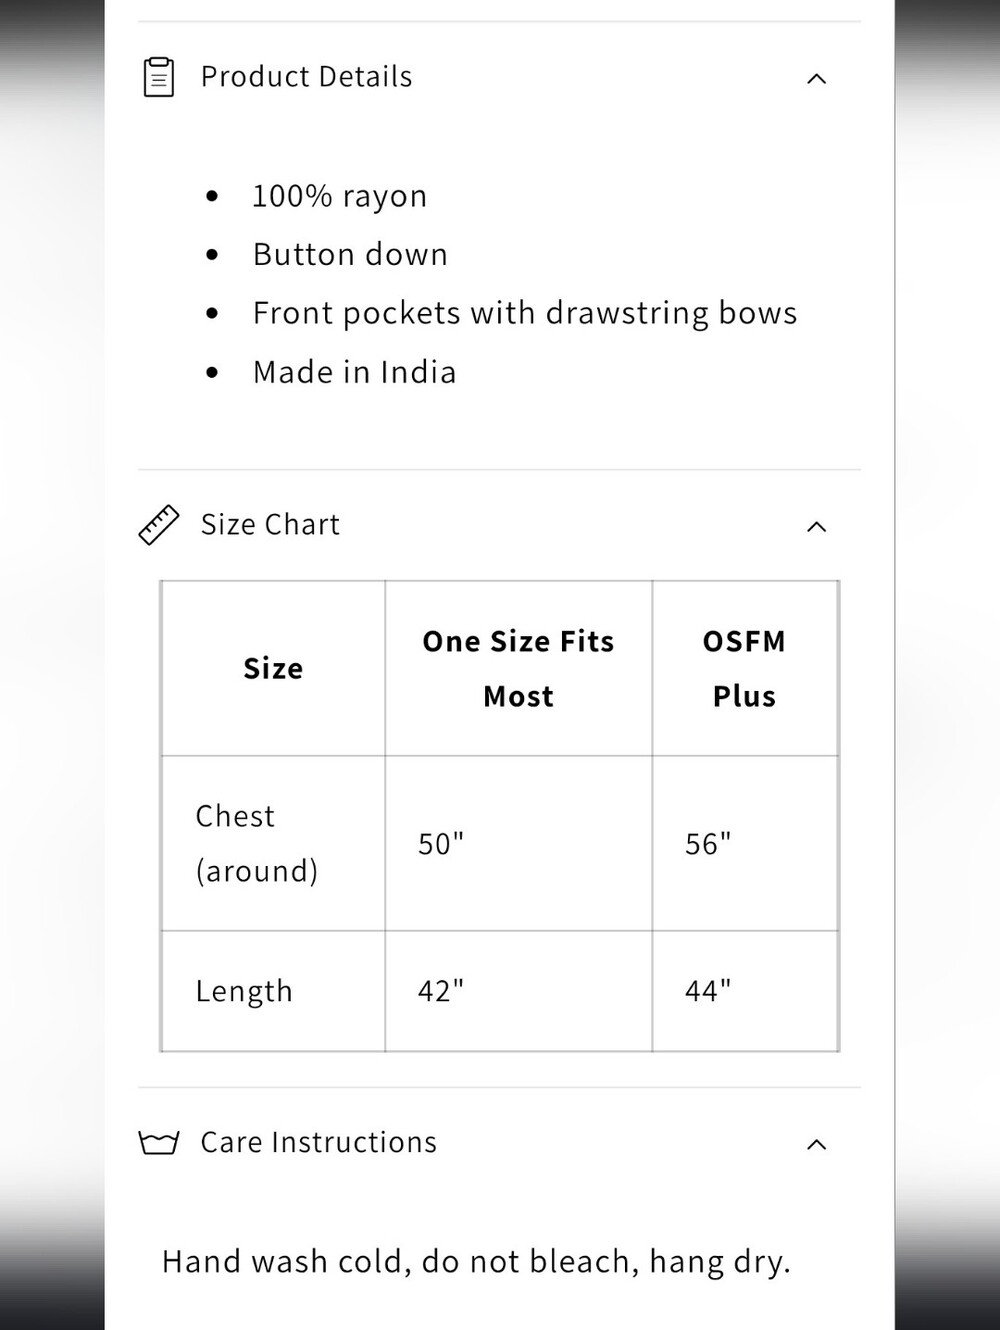Collapse the Care Instructions section chevron
Screen dimensions: 1000x1330
[816, 1144]
